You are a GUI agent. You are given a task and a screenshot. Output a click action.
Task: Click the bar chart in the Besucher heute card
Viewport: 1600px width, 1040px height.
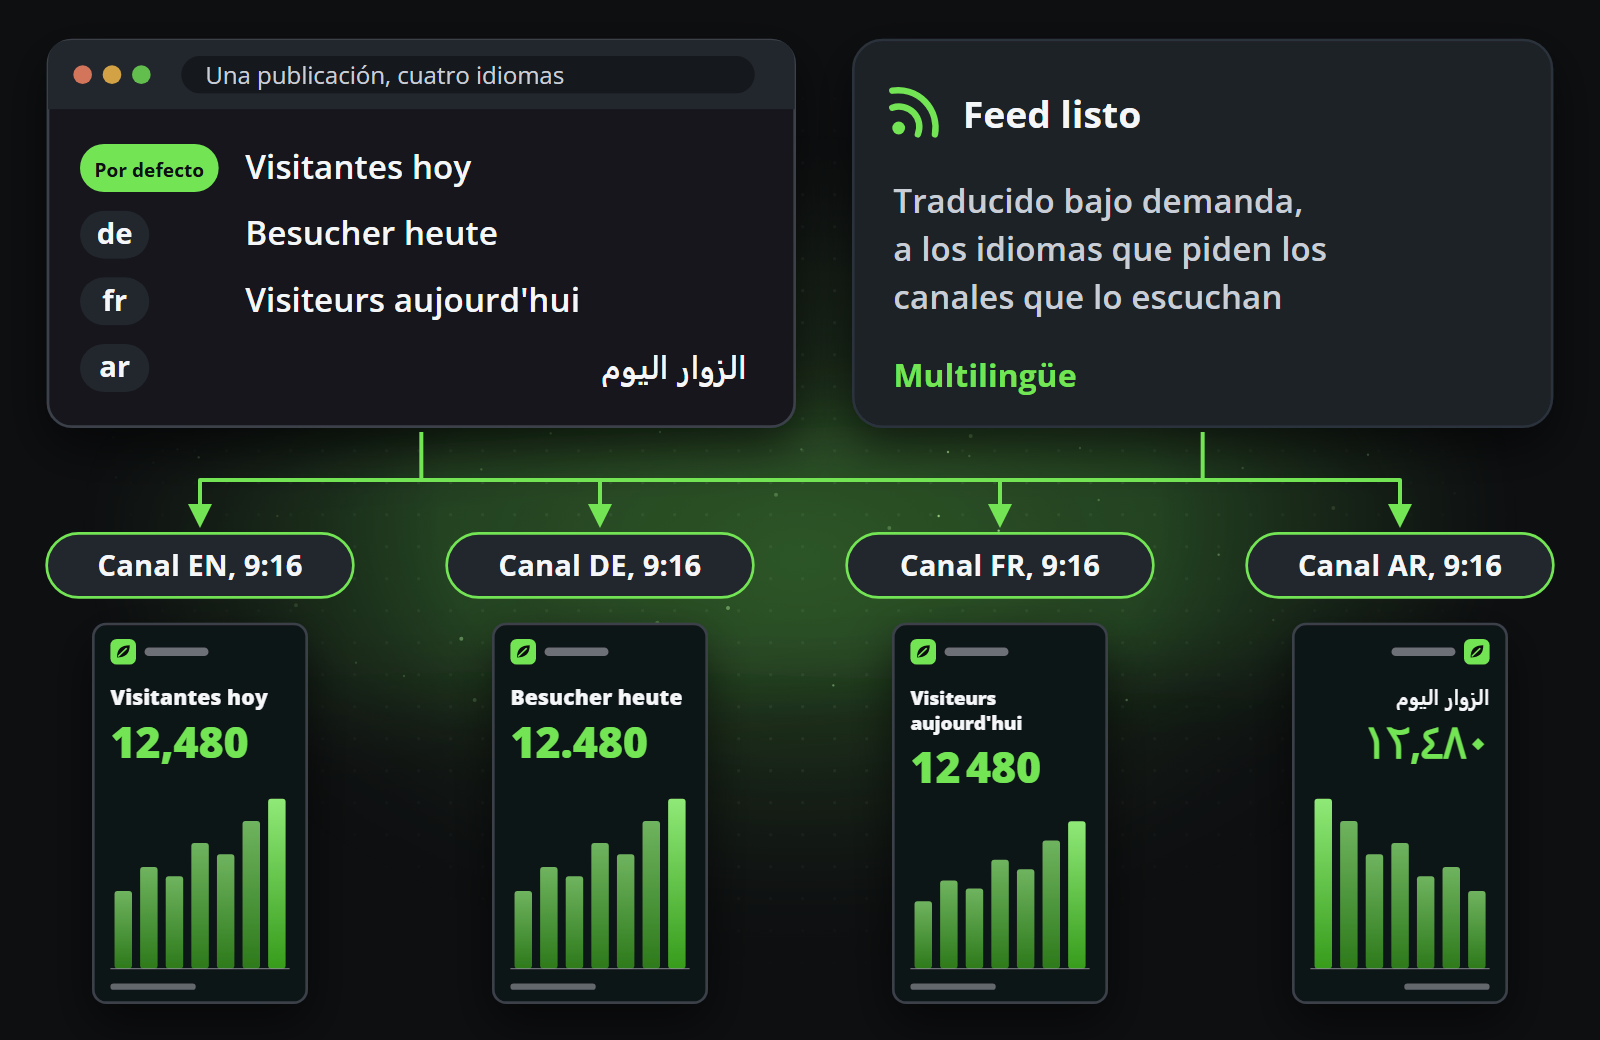tap(600, 884)
